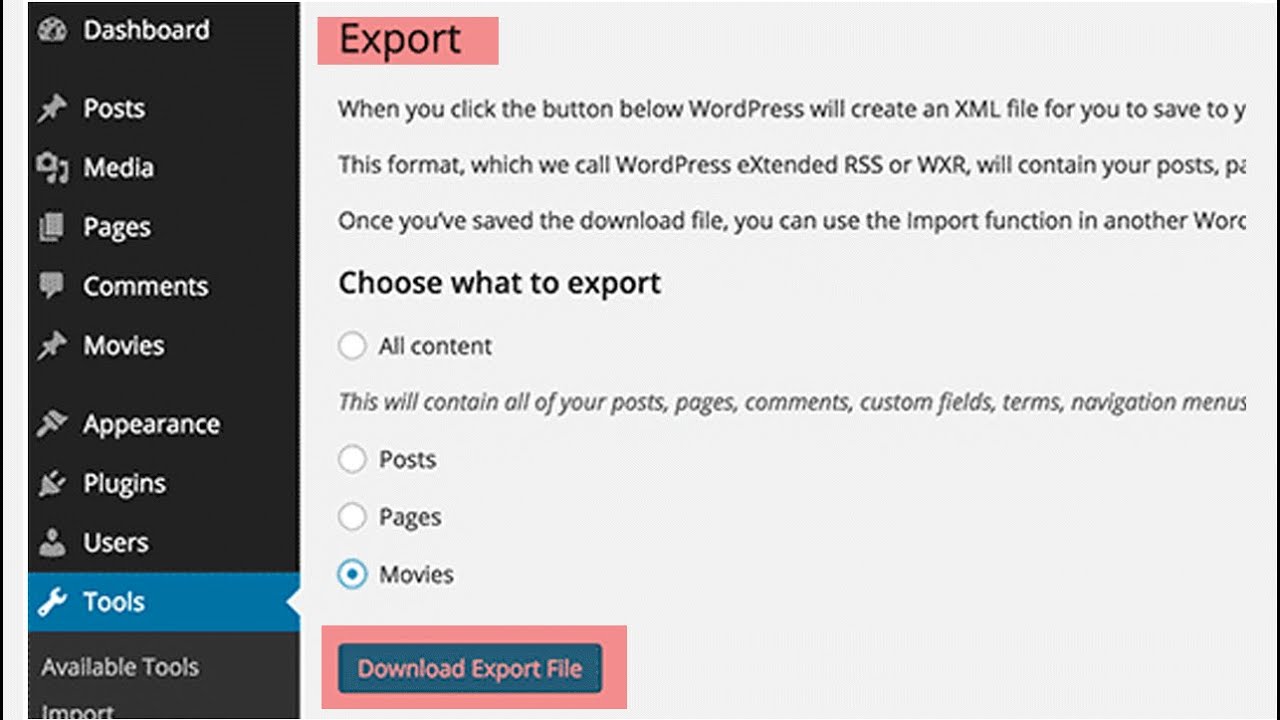
Task: Open the Posts menu label in sidebar
Action: (x=114, y=108)
